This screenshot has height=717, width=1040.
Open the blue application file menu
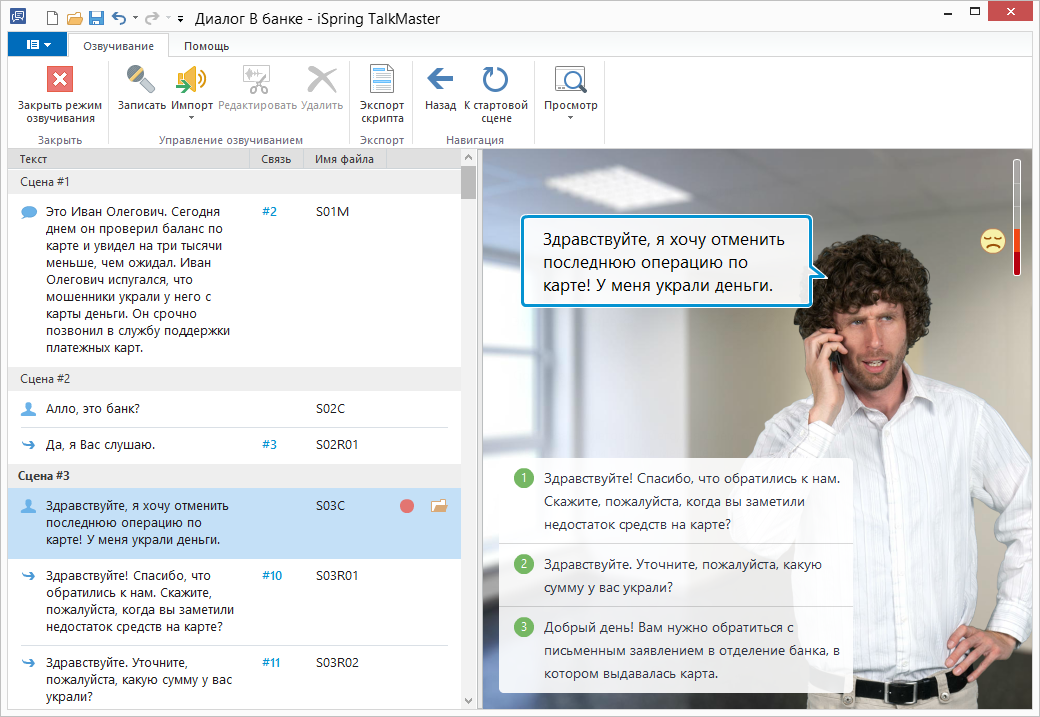pyautogui.click(x=38, y=44)
